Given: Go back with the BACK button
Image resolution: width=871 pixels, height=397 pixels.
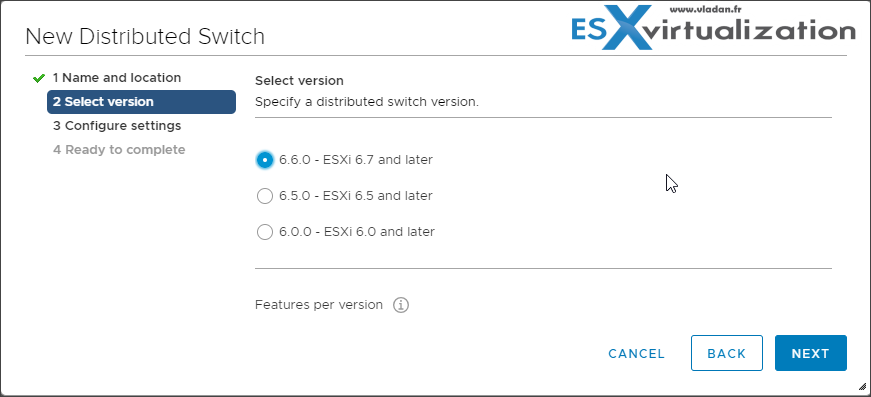Looking at the screenshot, I should [727, 353].
